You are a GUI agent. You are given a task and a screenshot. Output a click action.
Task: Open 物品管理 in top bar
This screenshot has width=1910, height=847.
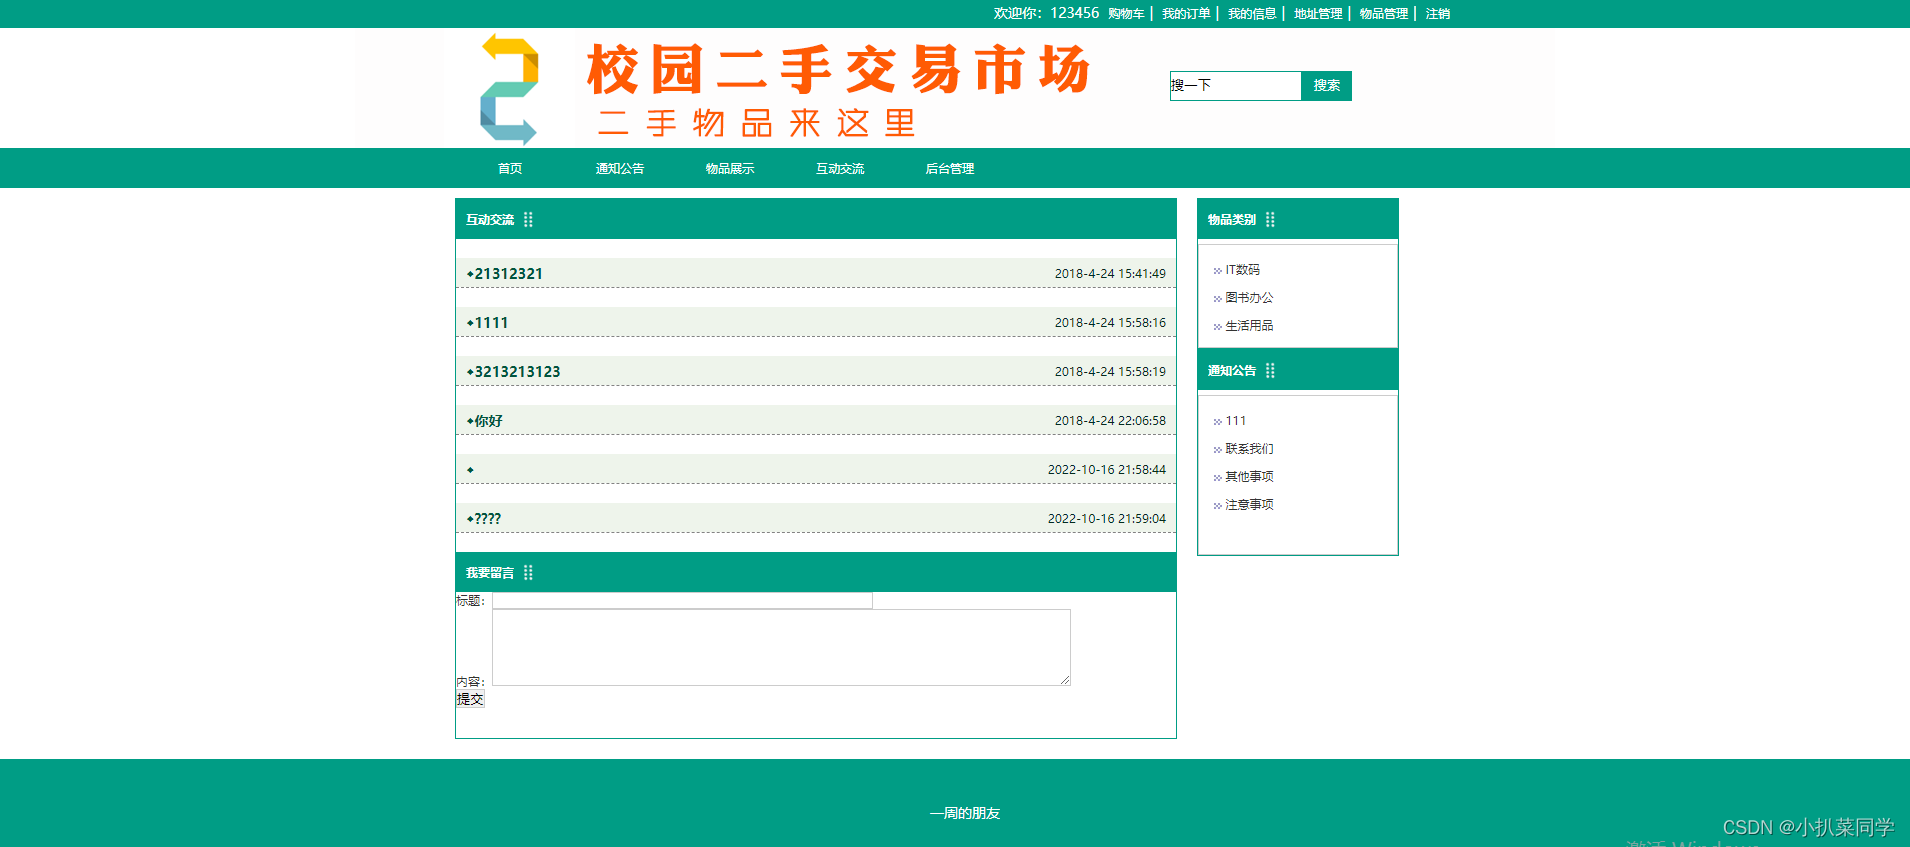(x=1384, y=14)
